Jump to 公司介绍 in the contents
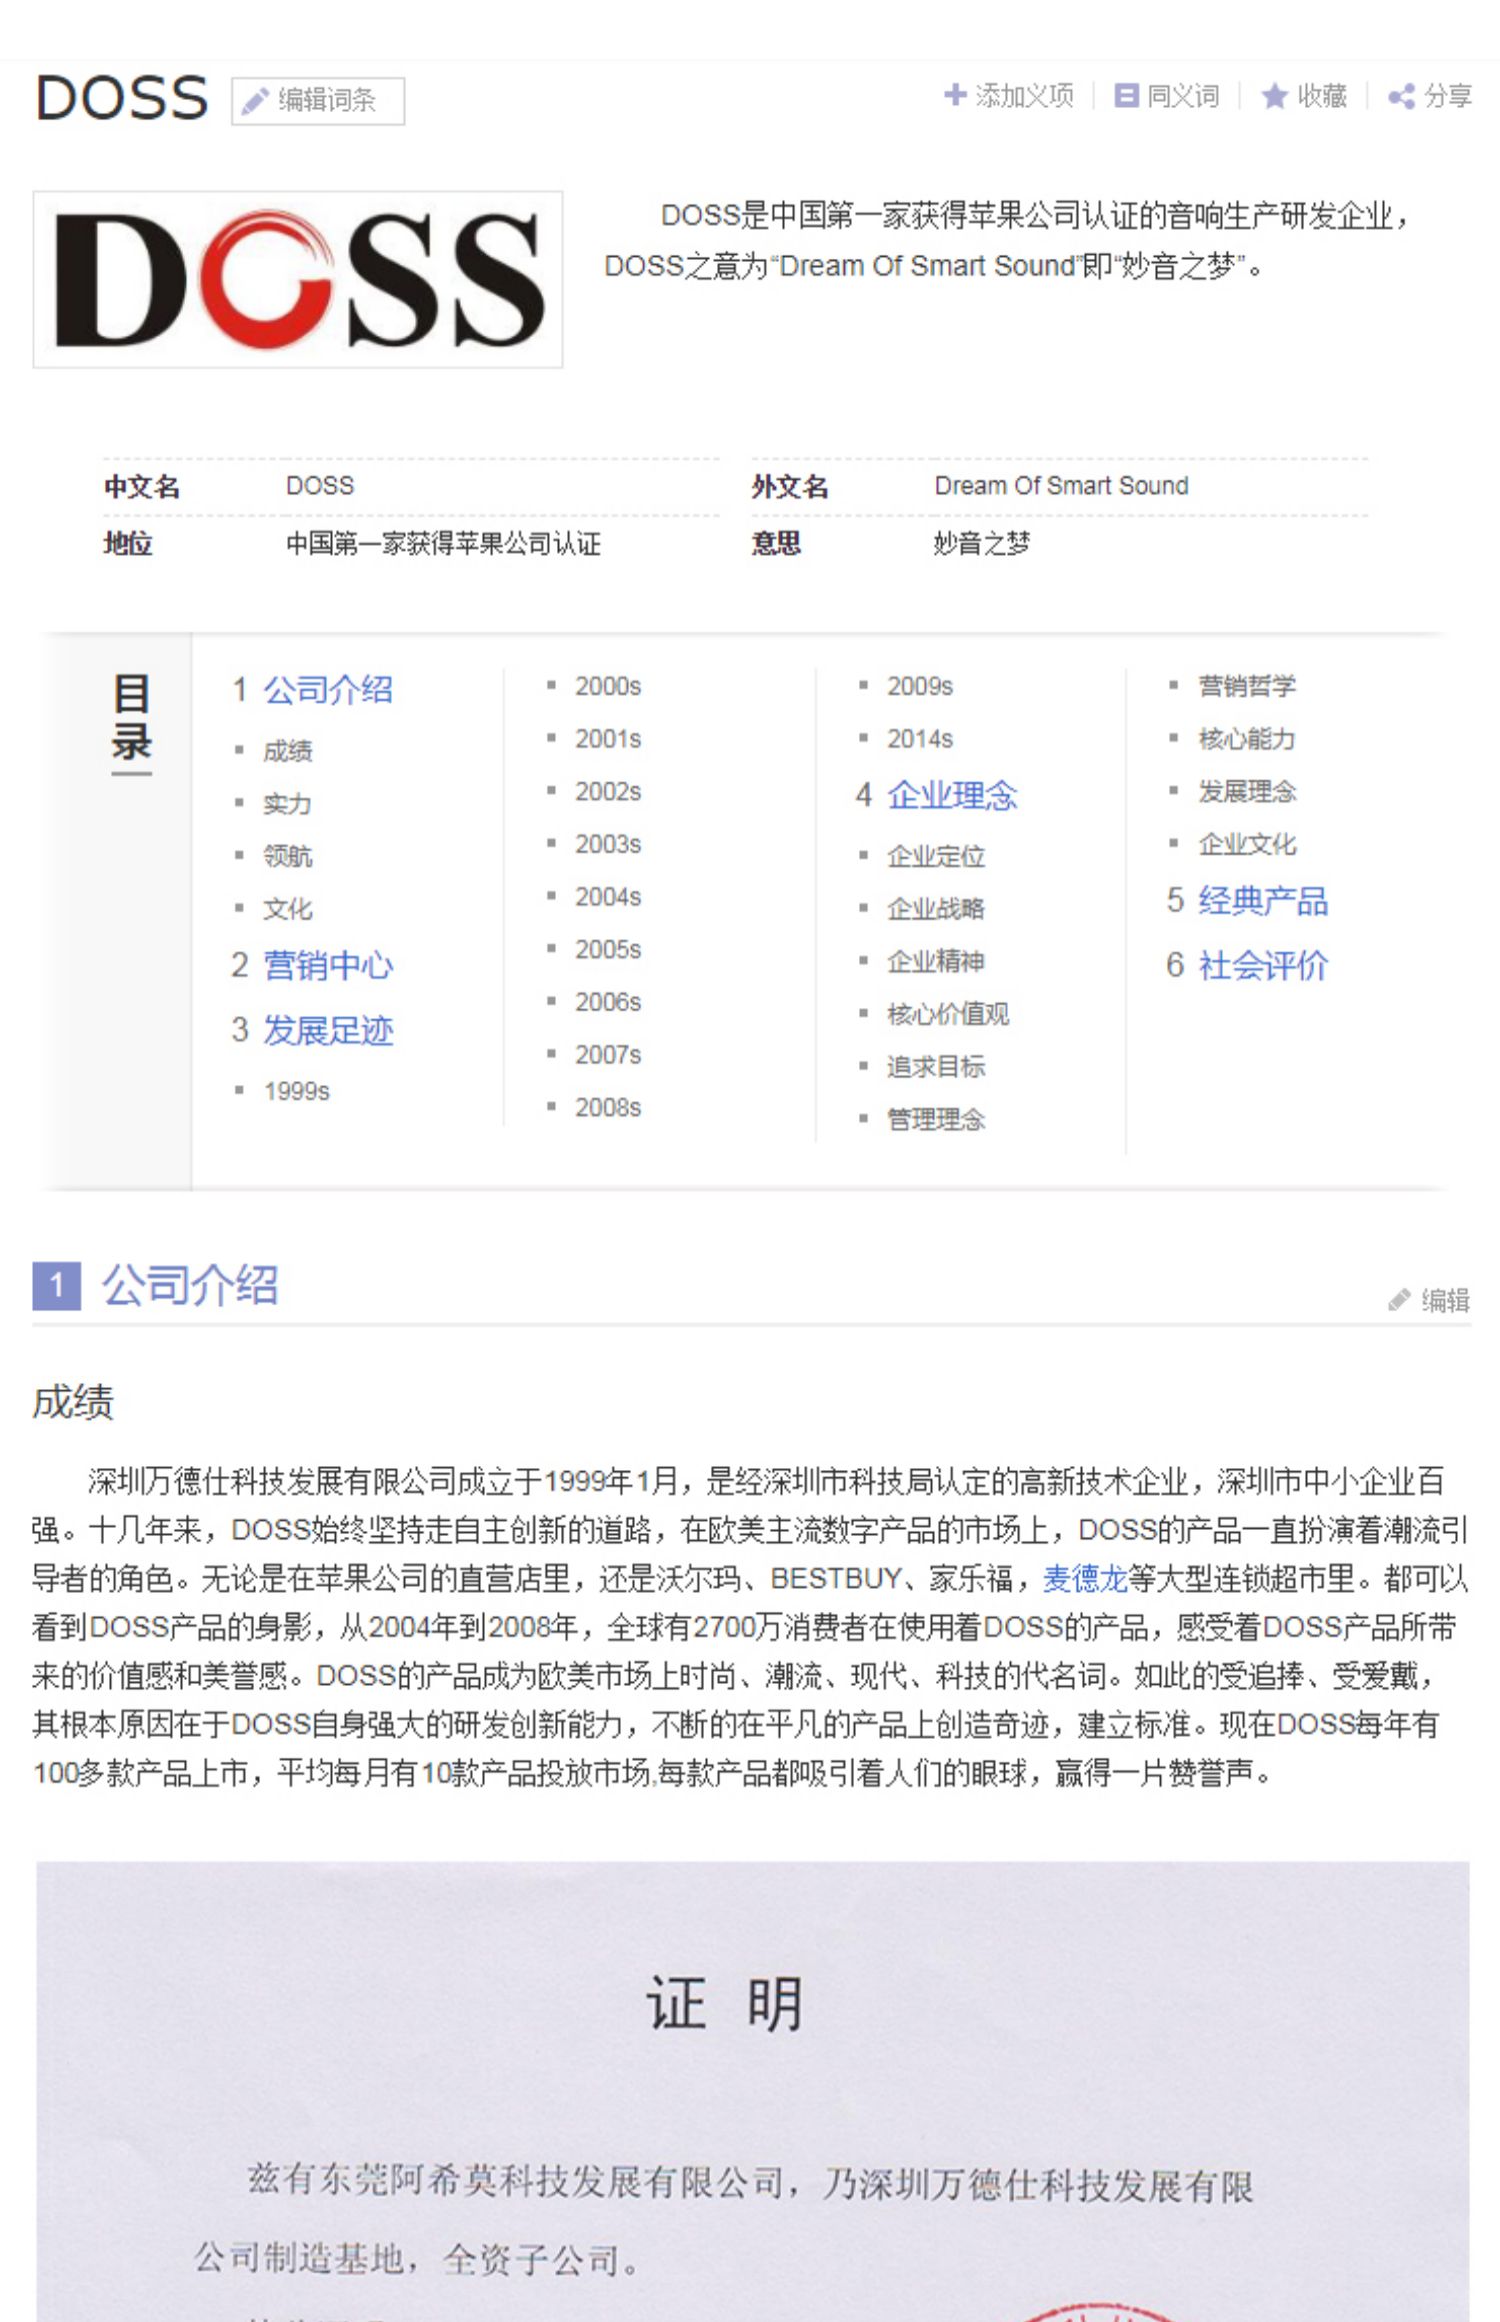 pyautogui.click(x=327, y=690)
